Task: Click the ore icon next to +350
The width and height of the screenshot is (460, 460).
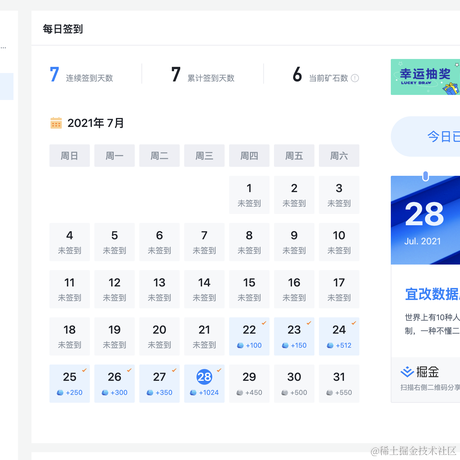Action: [150, 393]
